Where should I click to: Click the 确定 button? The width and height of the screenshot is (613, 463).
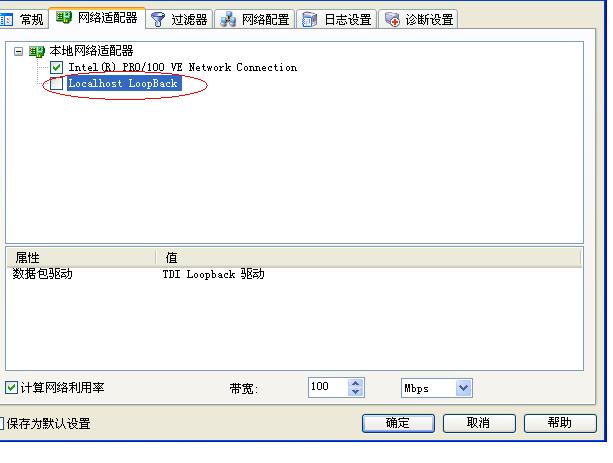coord(398,423)
